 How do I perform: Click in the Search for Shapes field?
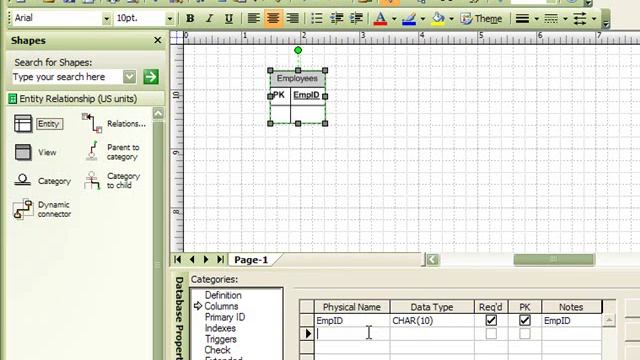(x=67, y=77)
